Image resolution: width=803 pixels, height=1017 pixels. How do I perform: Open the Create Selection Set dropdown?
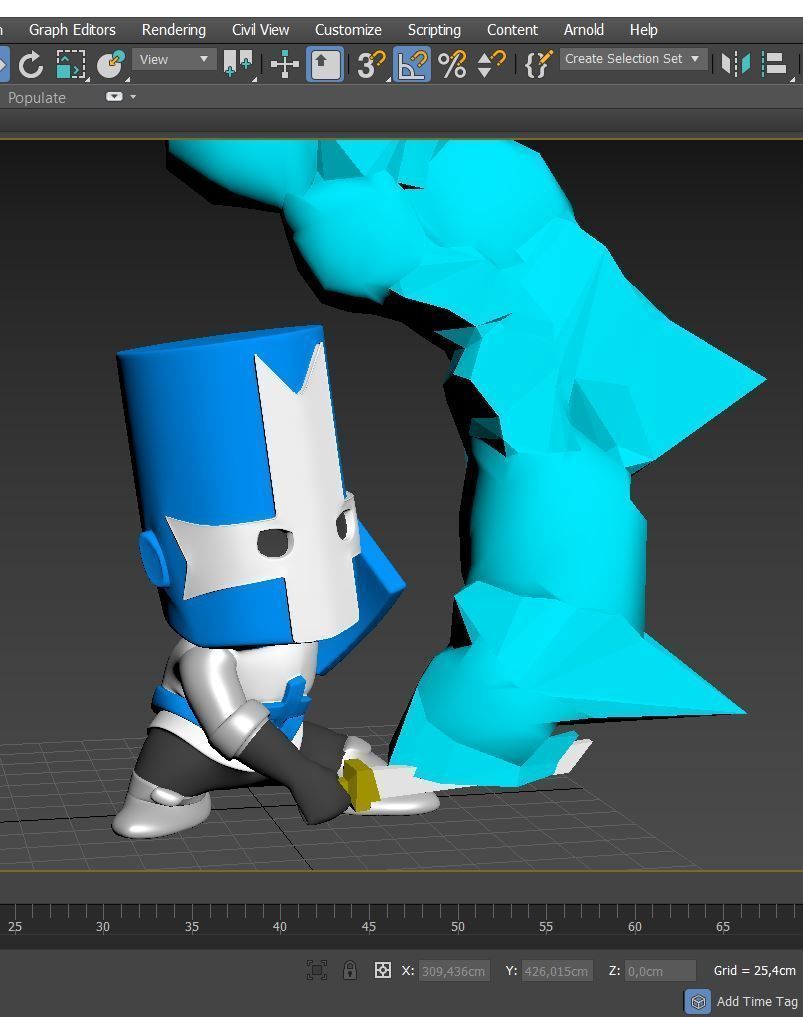tap(633, 58)
